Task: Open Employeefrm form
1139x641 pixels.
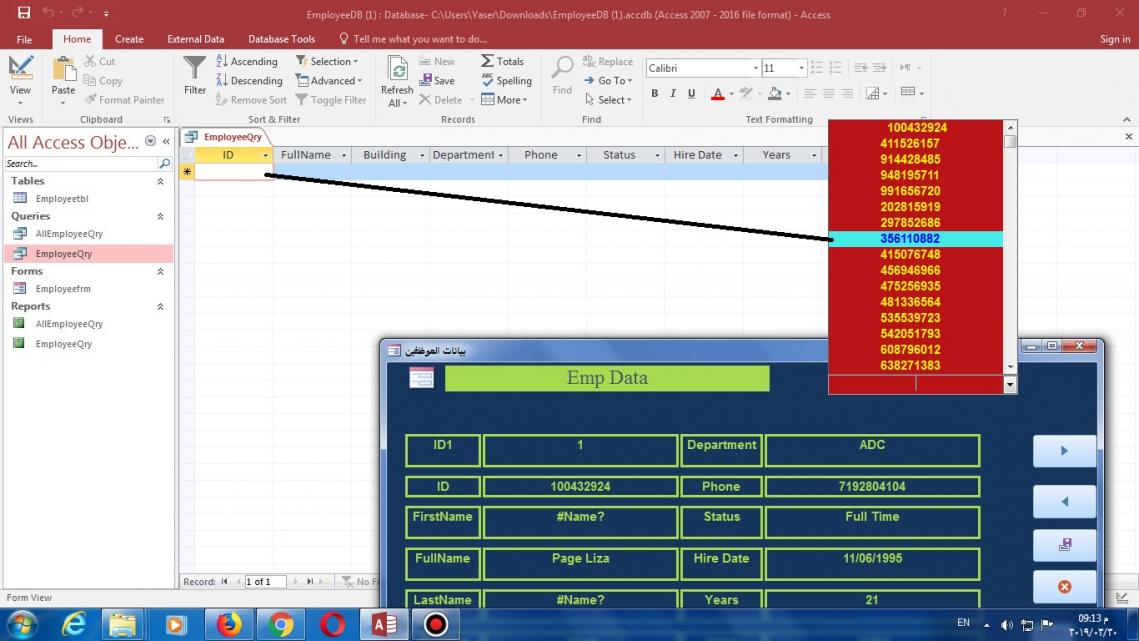Action: pyautogui.click(x=63, y=289)
